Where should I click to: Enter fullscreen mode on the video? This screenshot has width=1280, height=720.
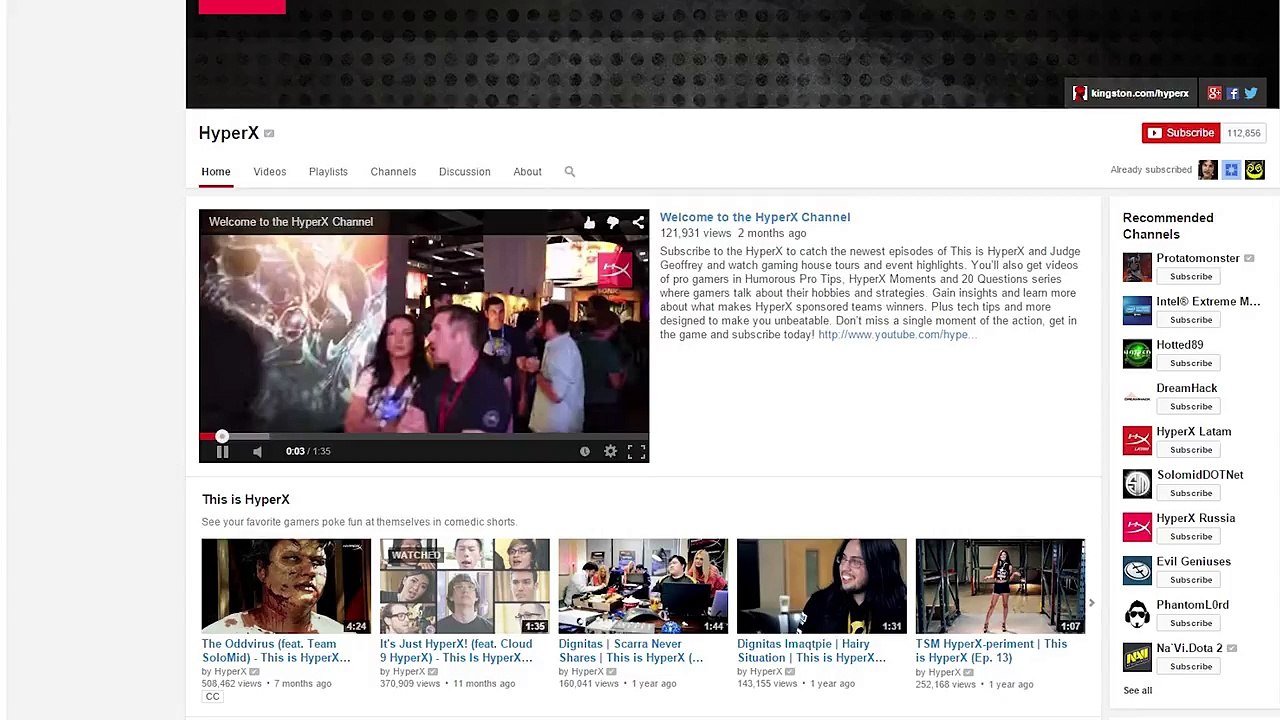tap(636, 451)
